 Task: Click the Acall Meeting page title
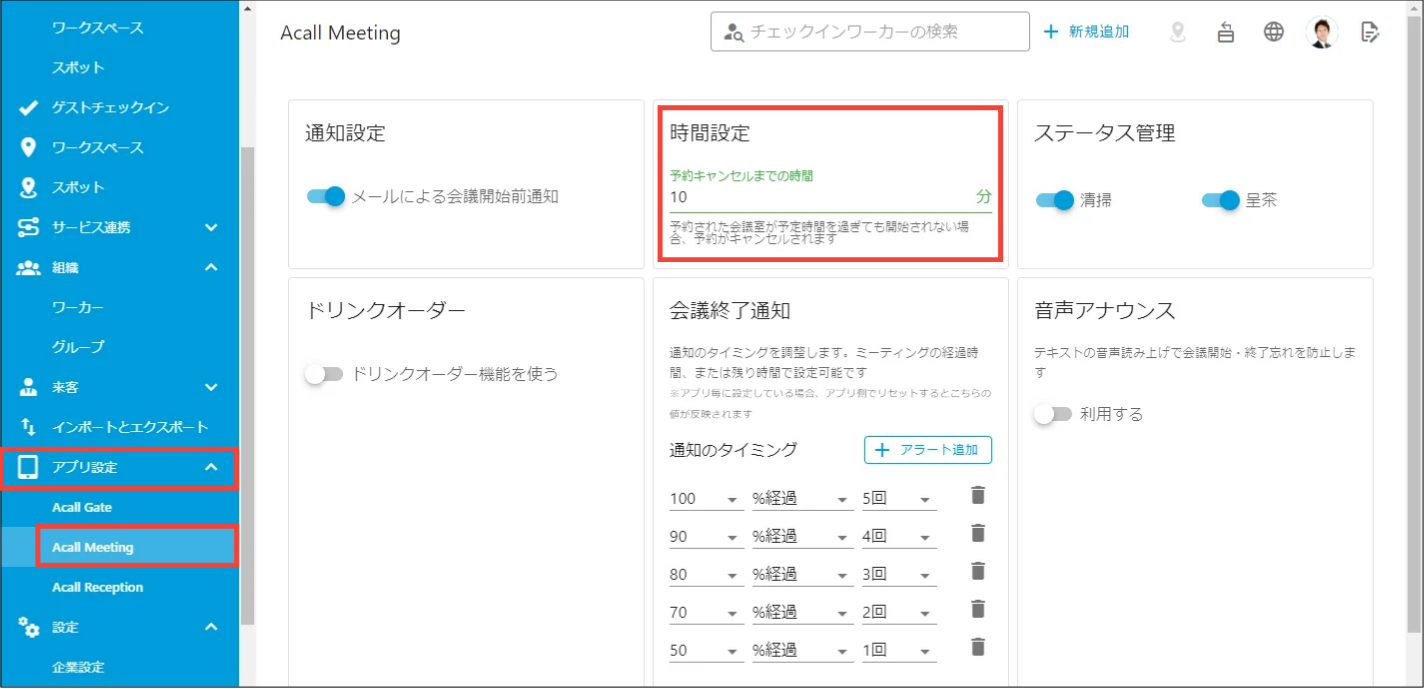(340, 33)
